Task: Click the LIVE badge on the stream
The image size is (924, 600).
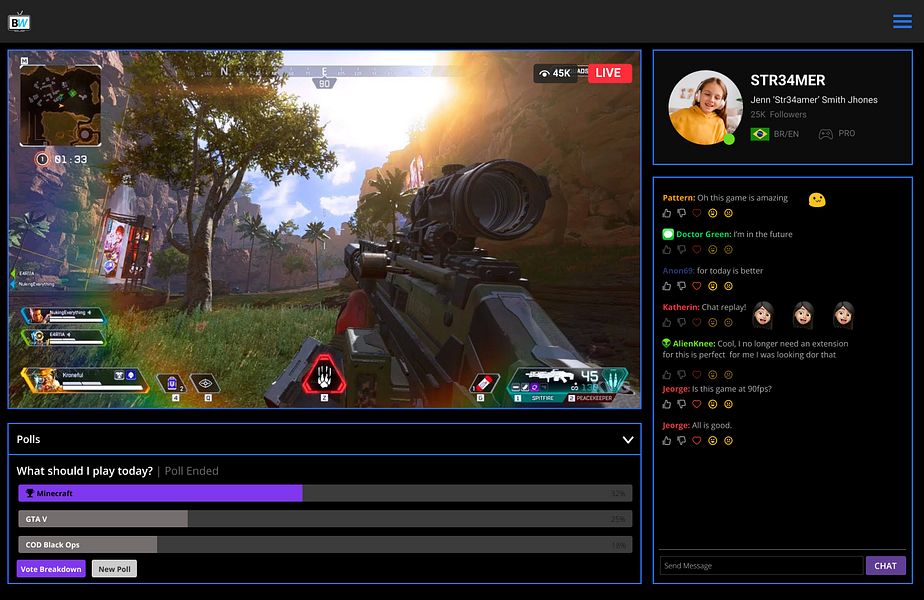Action: (x=610, y=72)
